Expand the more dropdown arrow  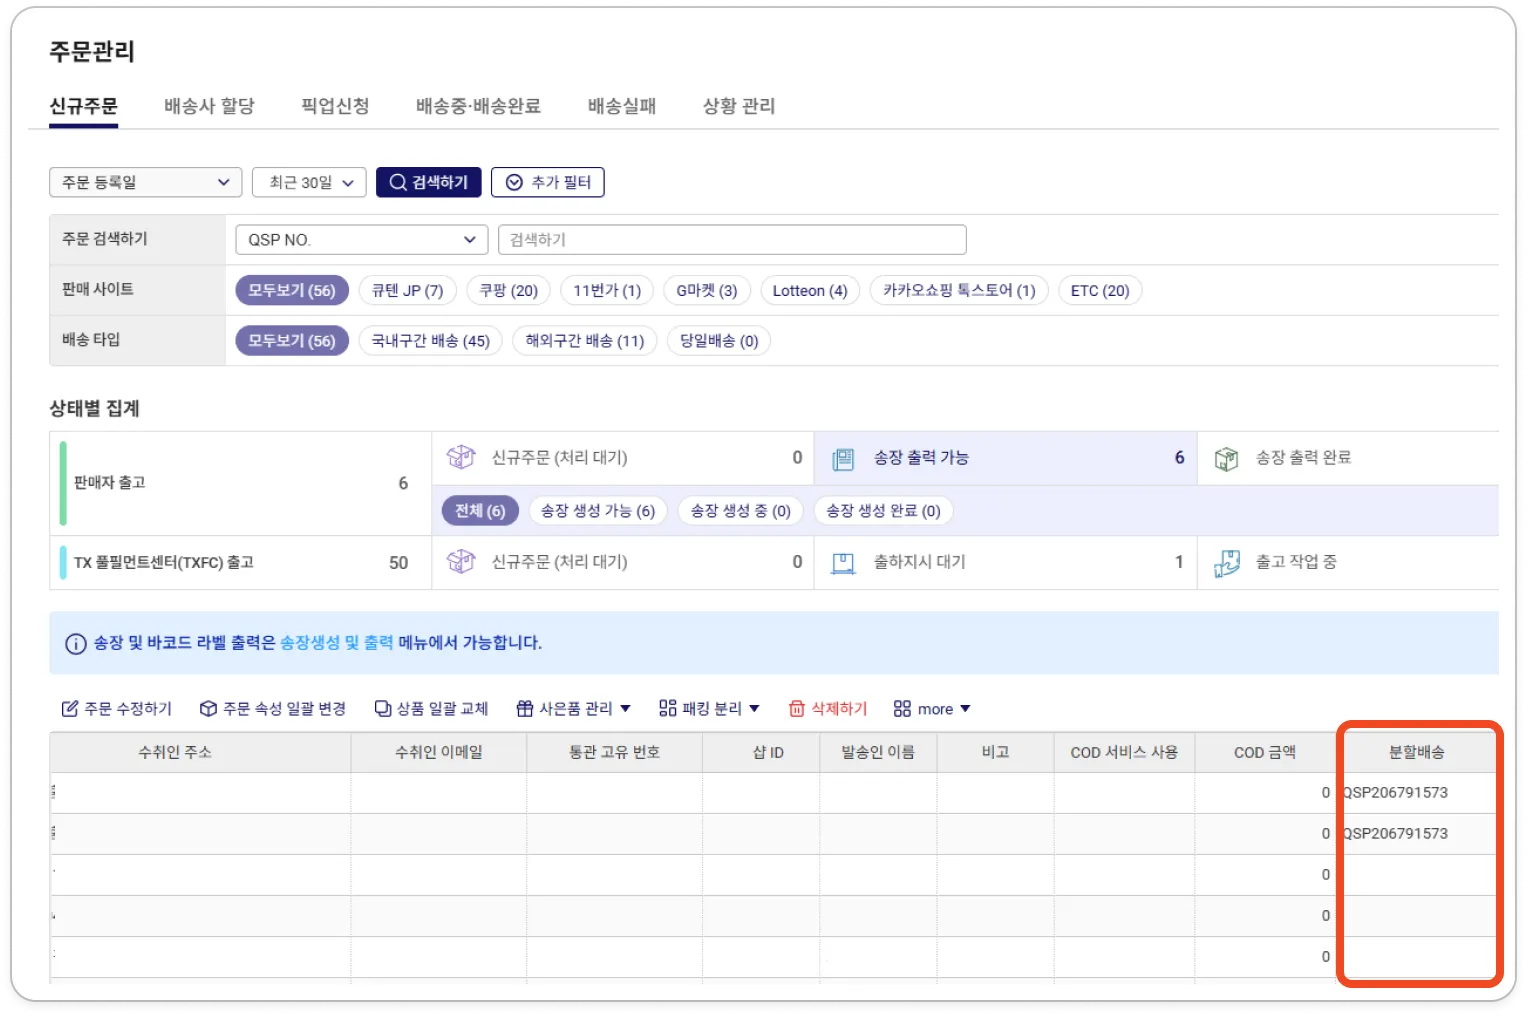click(x=966, y=709)
